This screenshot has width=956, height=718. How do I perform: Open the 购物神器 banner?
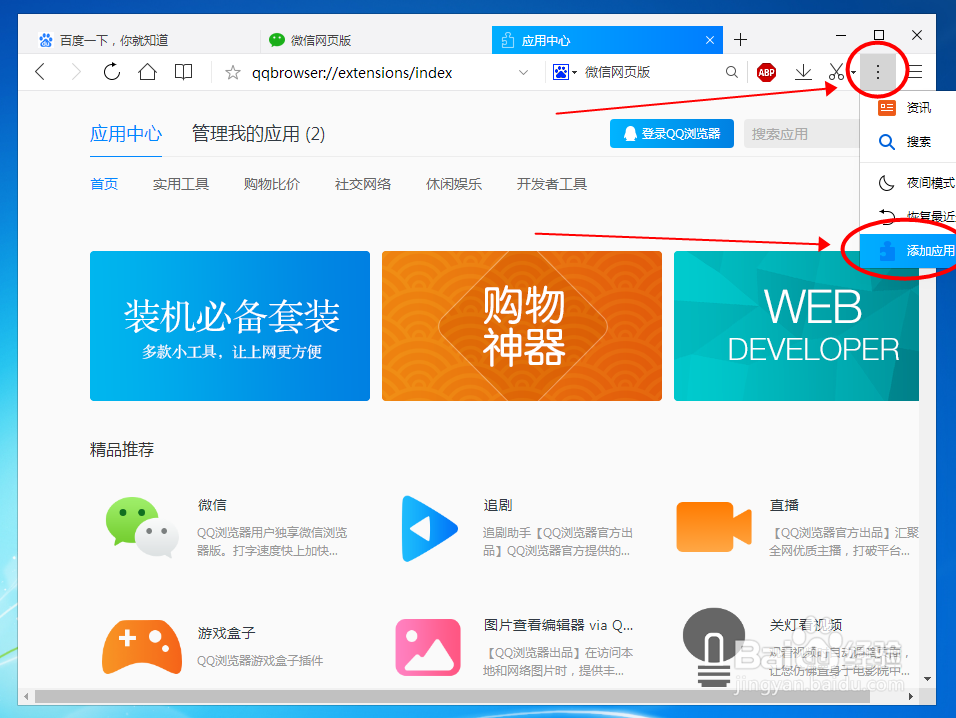pyautogui.click(x=522, y=326)
